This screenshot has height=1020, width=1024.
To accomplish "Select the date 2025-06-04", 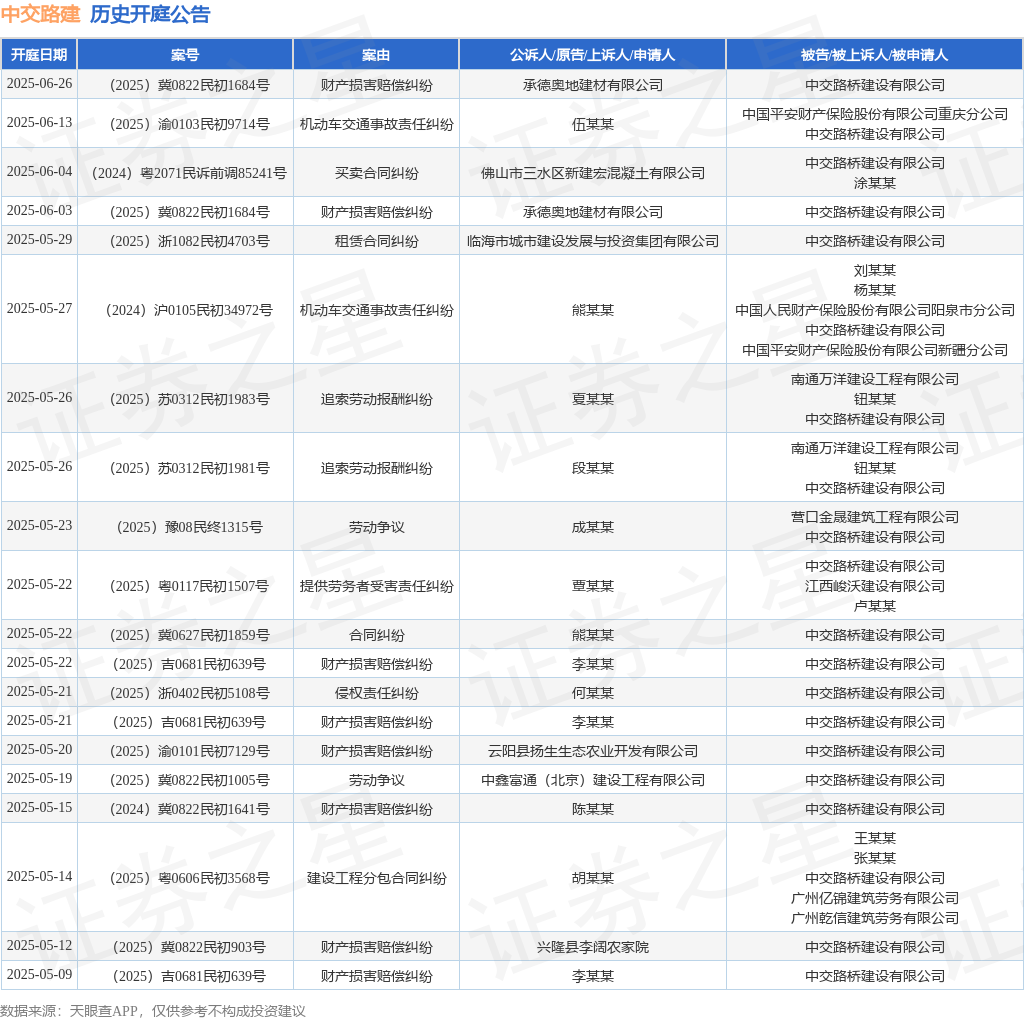I will pos(39,171).
